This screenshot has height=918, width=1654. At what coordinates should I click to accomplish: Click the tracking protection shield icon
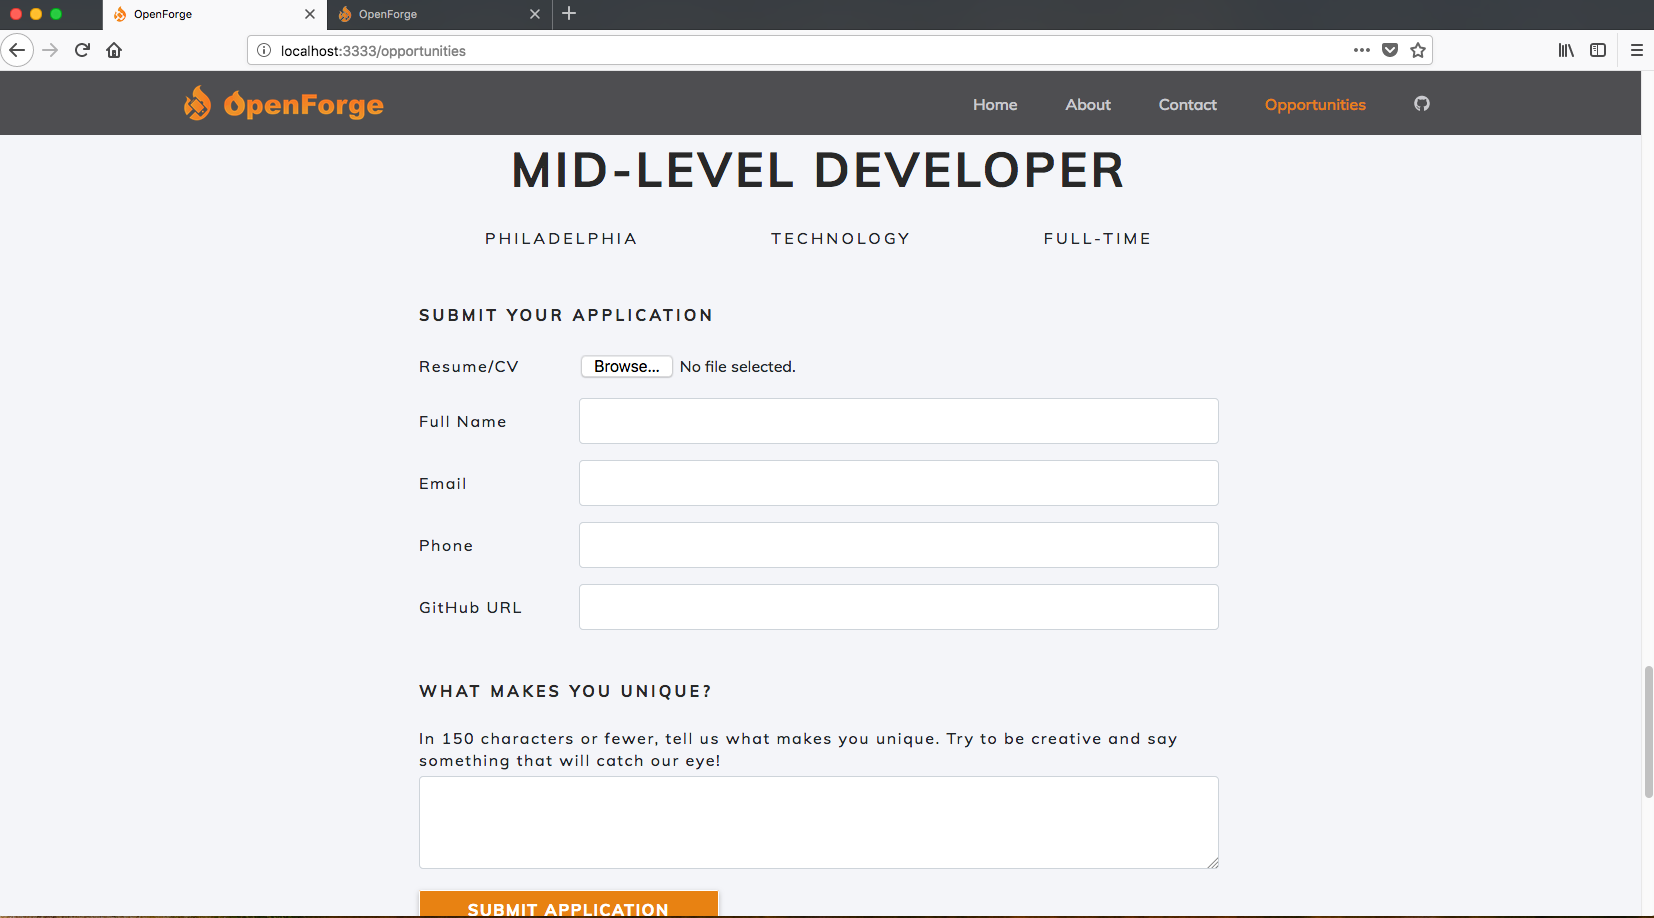pyautogui.click(x=1390, y=50)
